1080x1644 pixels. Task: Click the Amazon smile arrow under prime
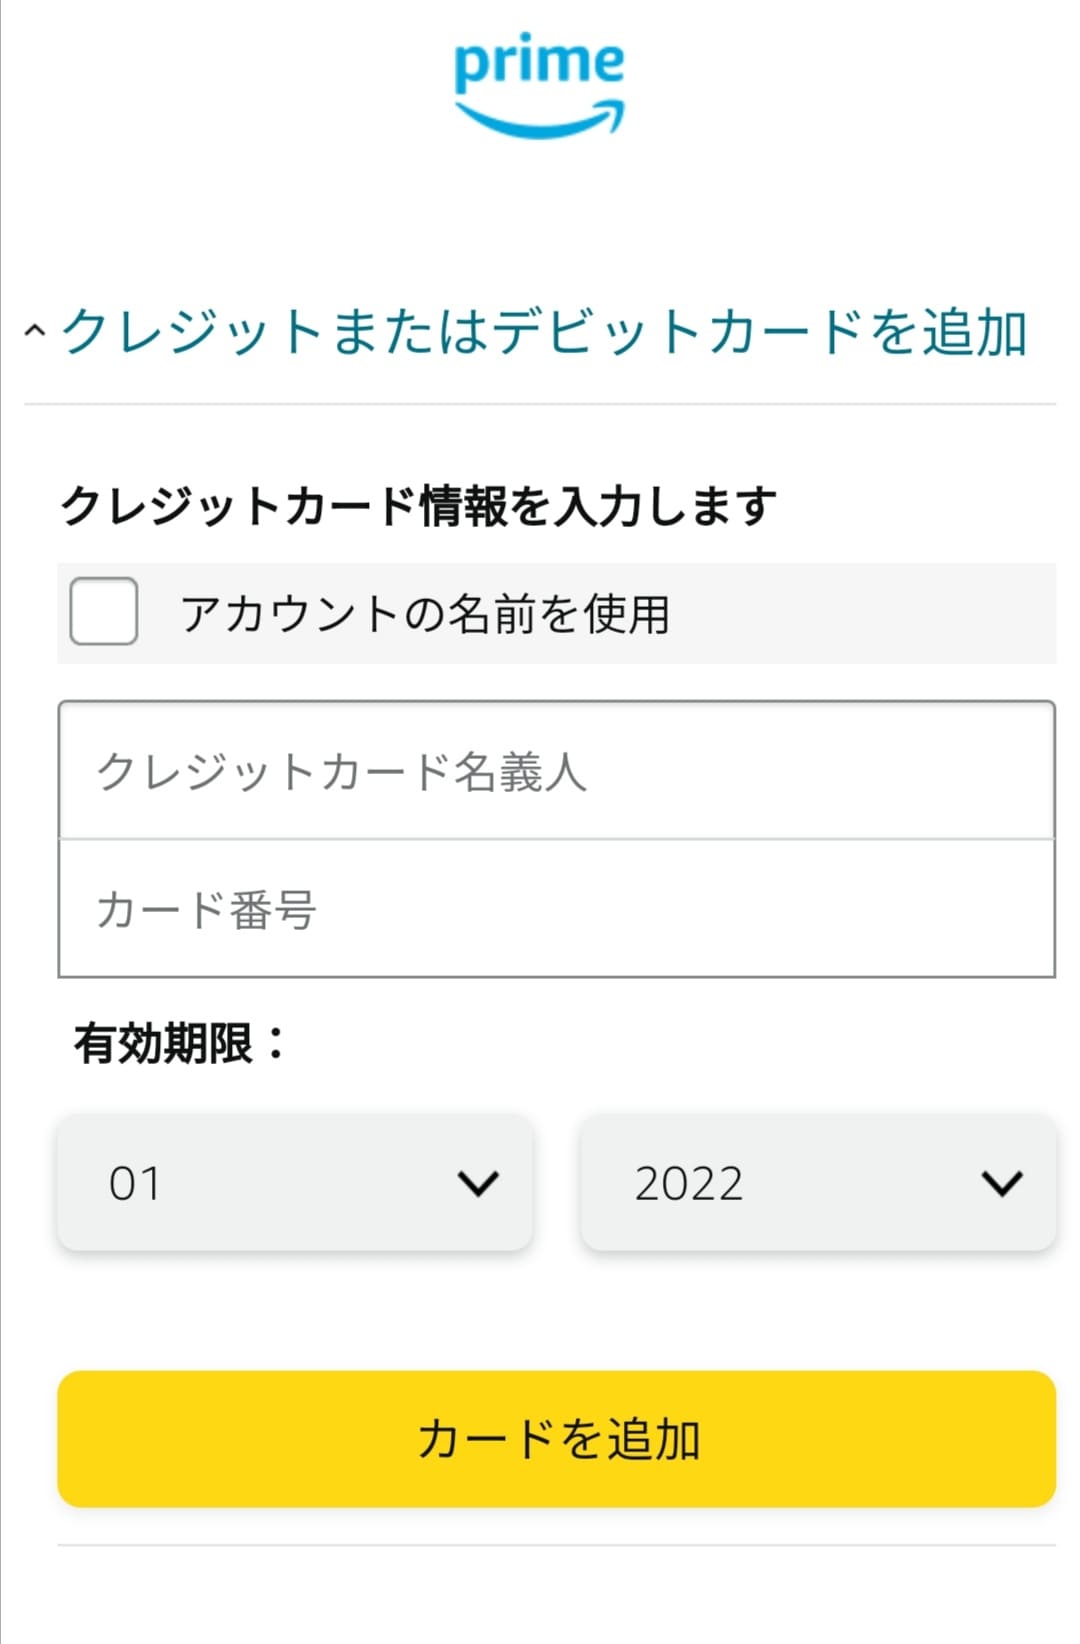click(x=541, y=118)
